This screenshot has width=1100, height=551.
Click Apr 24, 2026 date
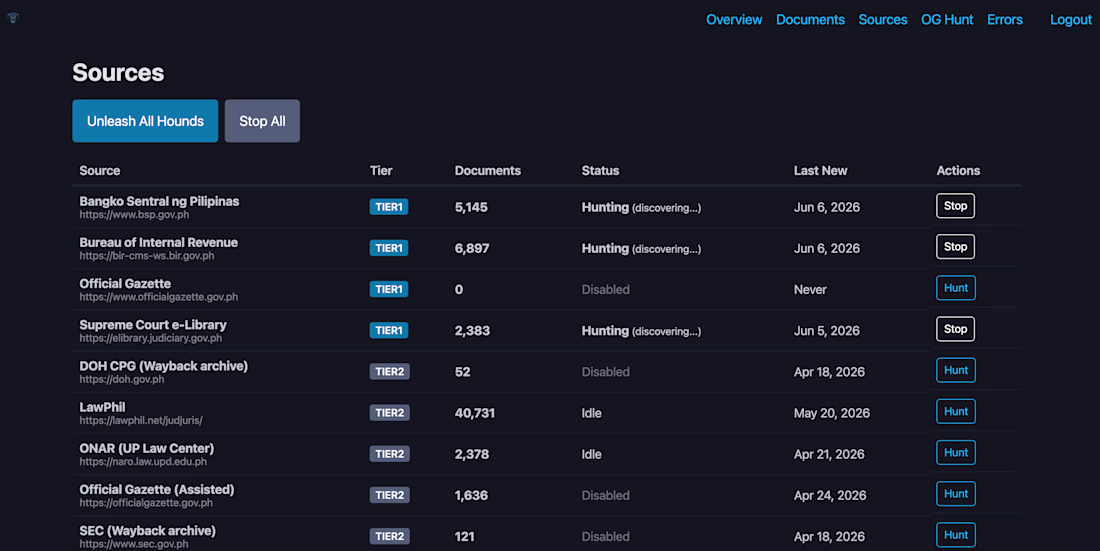[x=830, y=496]
